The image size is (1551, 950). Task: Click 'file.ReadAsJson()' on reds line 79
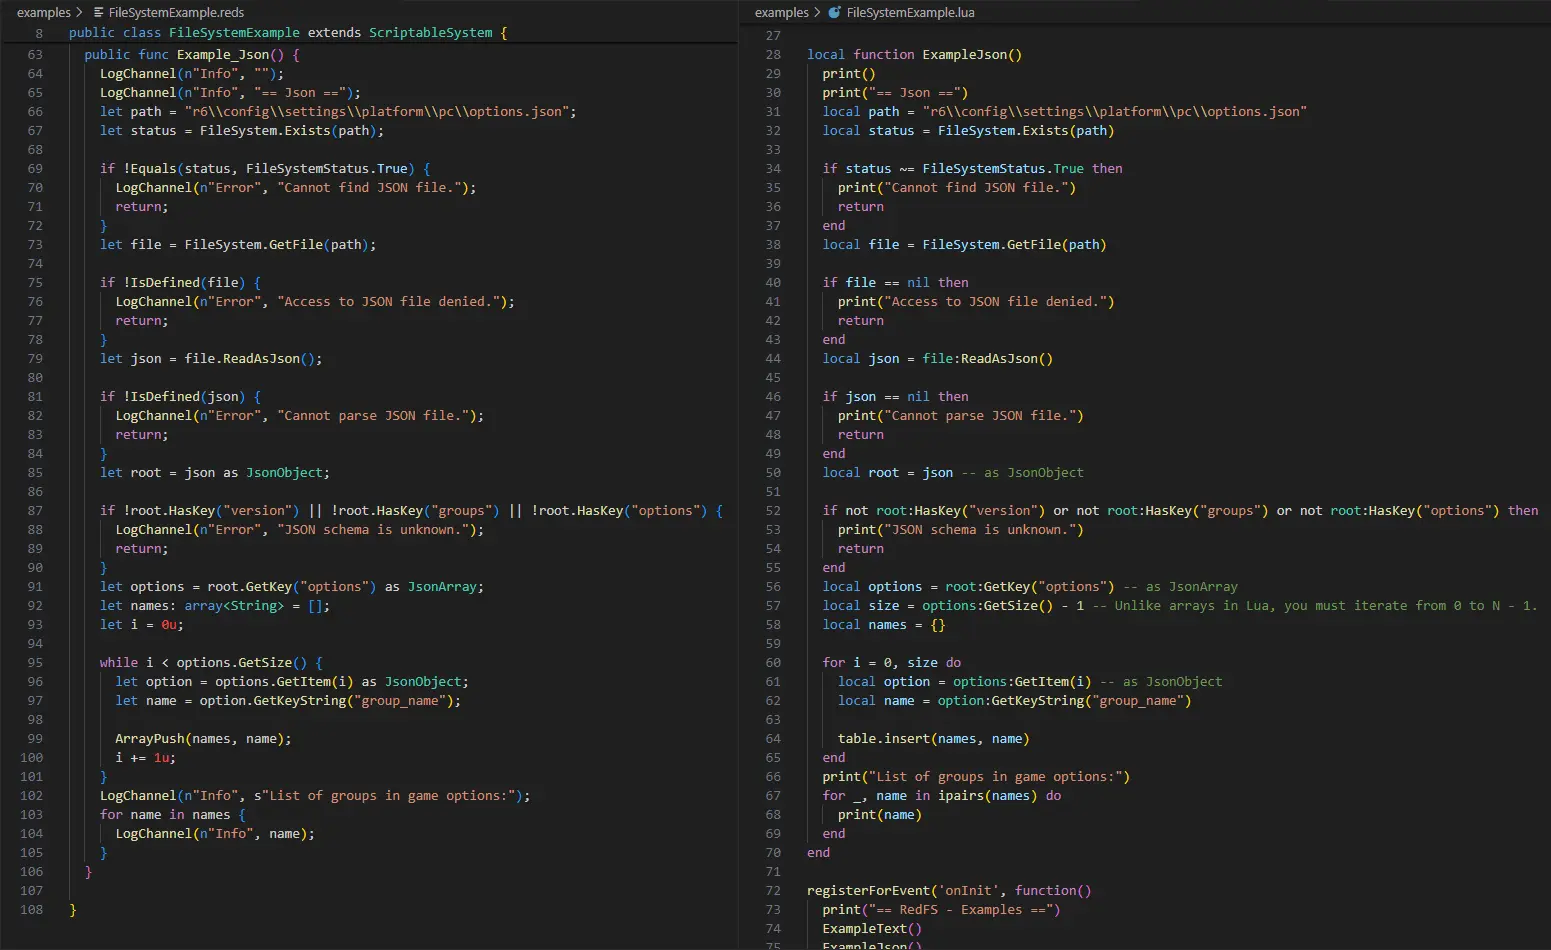click(x=250, y=359)
